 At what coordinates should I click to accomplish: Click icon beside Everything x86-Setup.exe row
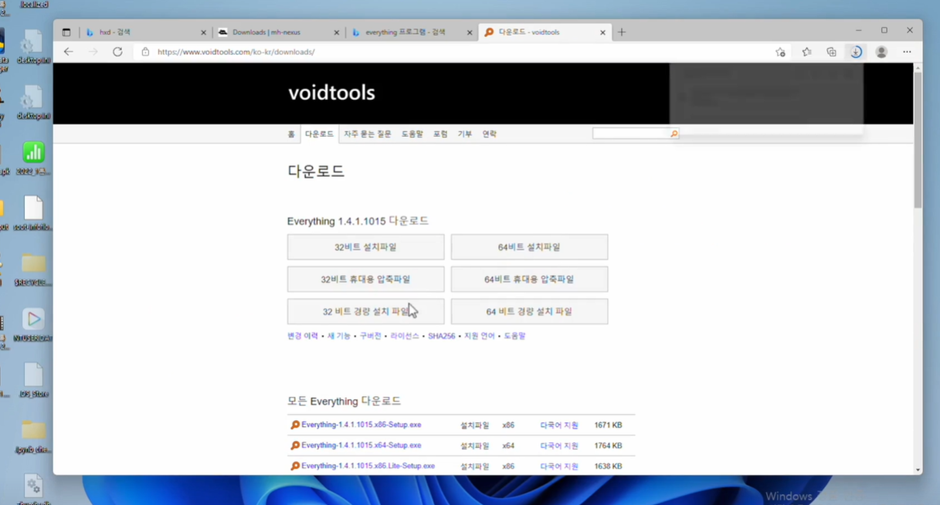[x=295, y=425]
